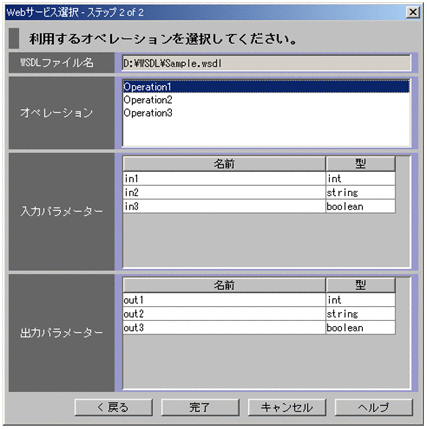
Task: Click the キャンセル (Cancel) button
Action: point(287,407)
